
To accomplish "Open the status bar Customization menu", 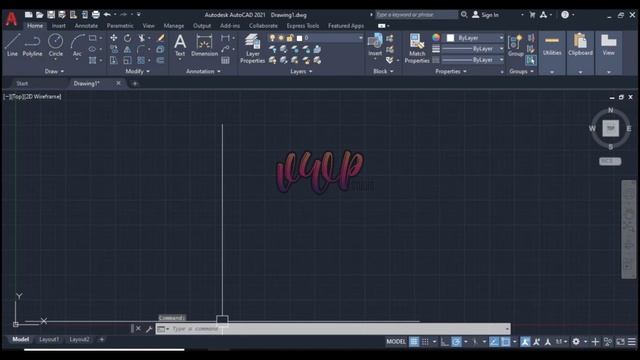I will (632, 342).
